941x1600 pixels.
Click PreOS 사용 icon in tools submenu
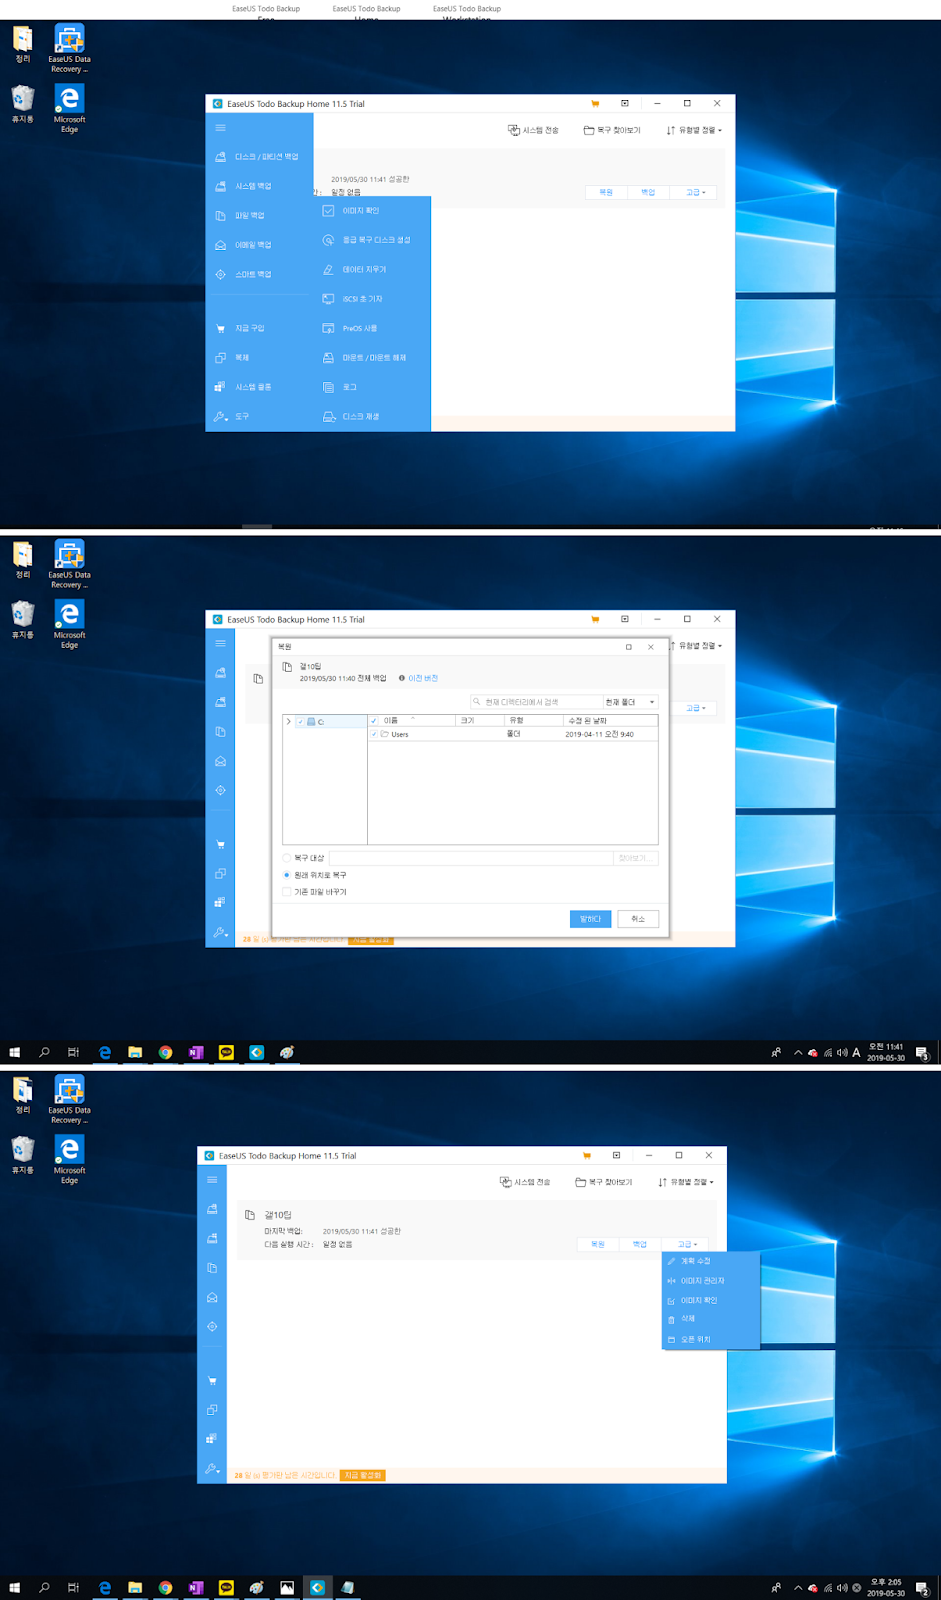click(x=328, y=328)
